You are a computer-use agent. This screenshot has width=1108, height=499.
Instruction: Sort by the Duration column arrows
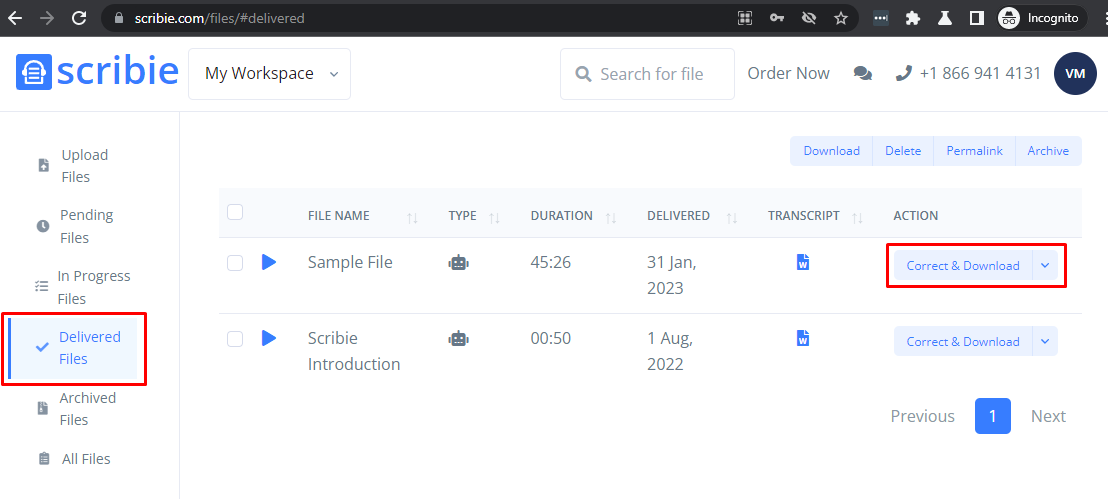pos(611,218)
